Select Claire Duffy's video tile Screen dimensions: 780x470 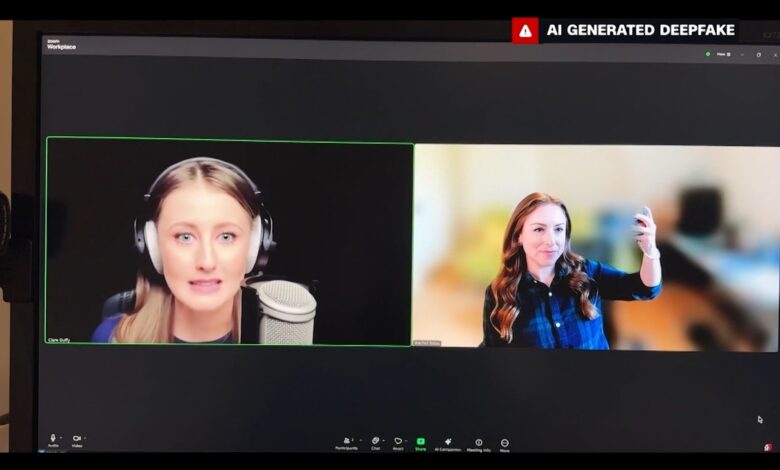tap(229, 242)
